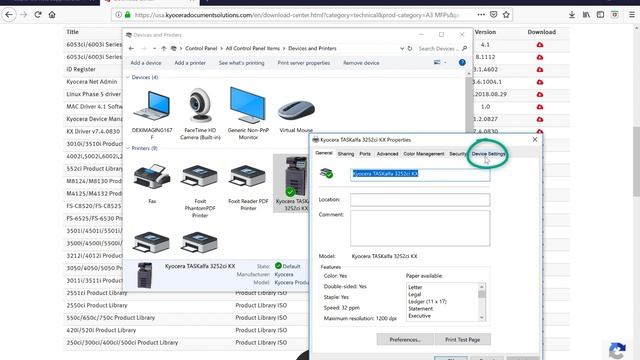Viewport: 640px width, 360px height.
Task: Open the Device Settings tab
Action: click(488, 154)
